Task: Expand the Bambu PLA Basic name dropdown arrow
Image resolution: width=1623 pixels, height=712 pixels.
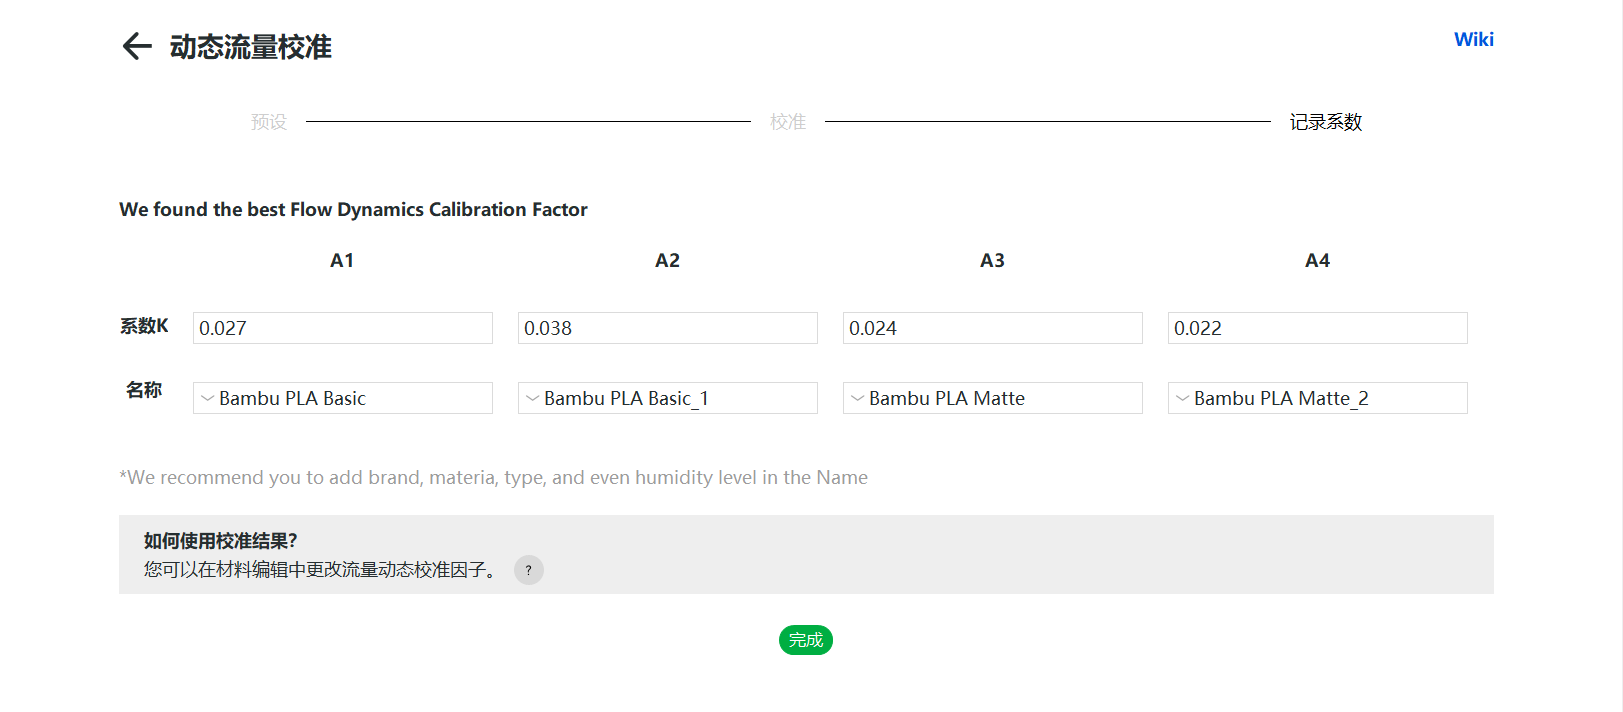Action: pyautogui.click(x=207, y=398)
